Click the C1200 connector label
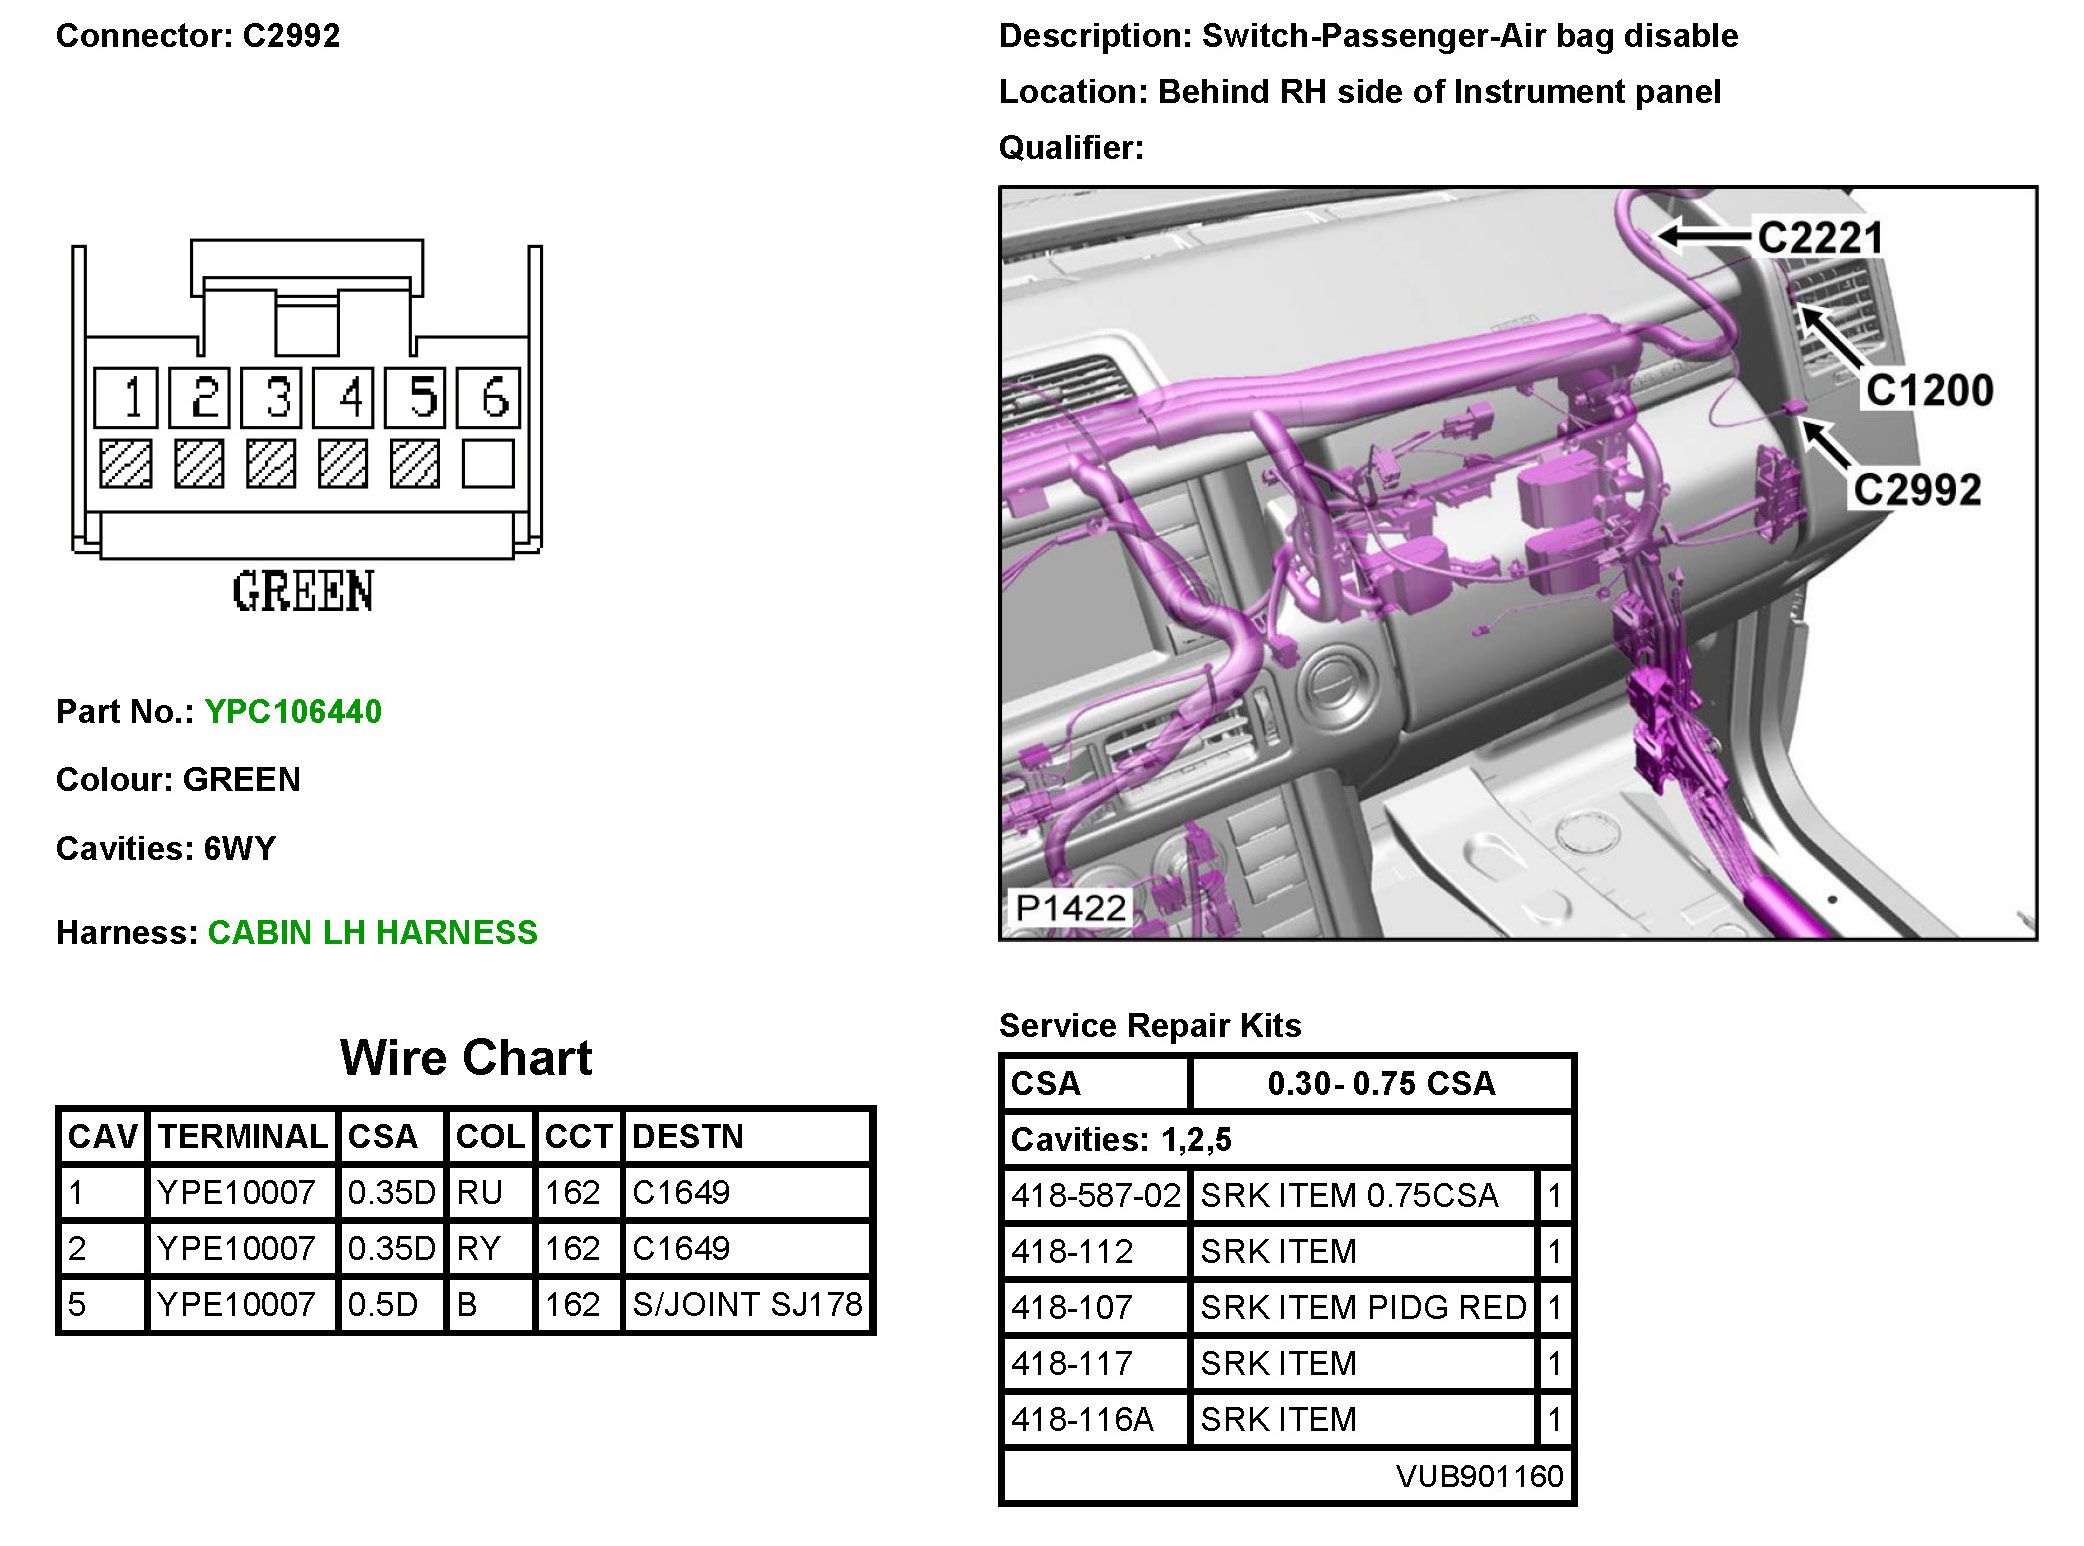Viewport: 2084px width, 1546px height. 1929,390
